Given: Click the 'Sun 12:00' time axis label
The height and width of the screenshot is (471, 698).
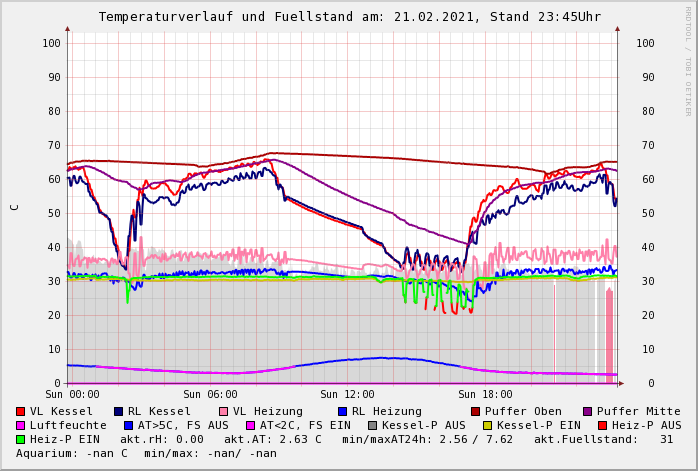Looking at the screenshot, I should tap(347, 395).
